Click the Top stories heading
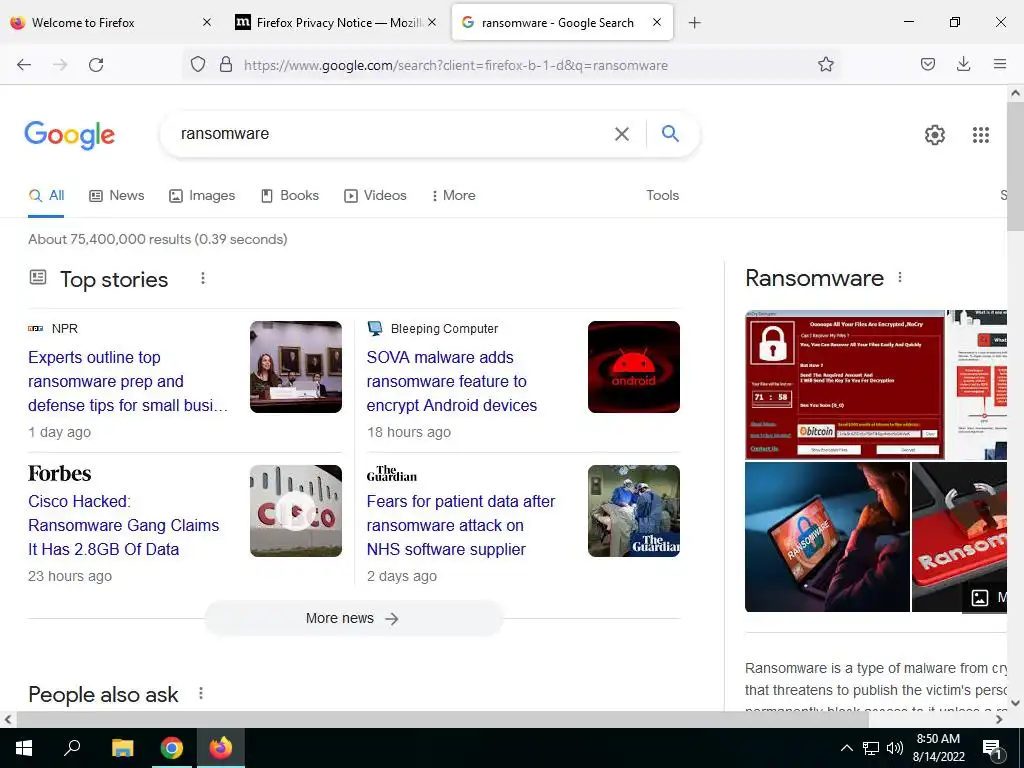The image size is (1024, 768). point(114,280)
